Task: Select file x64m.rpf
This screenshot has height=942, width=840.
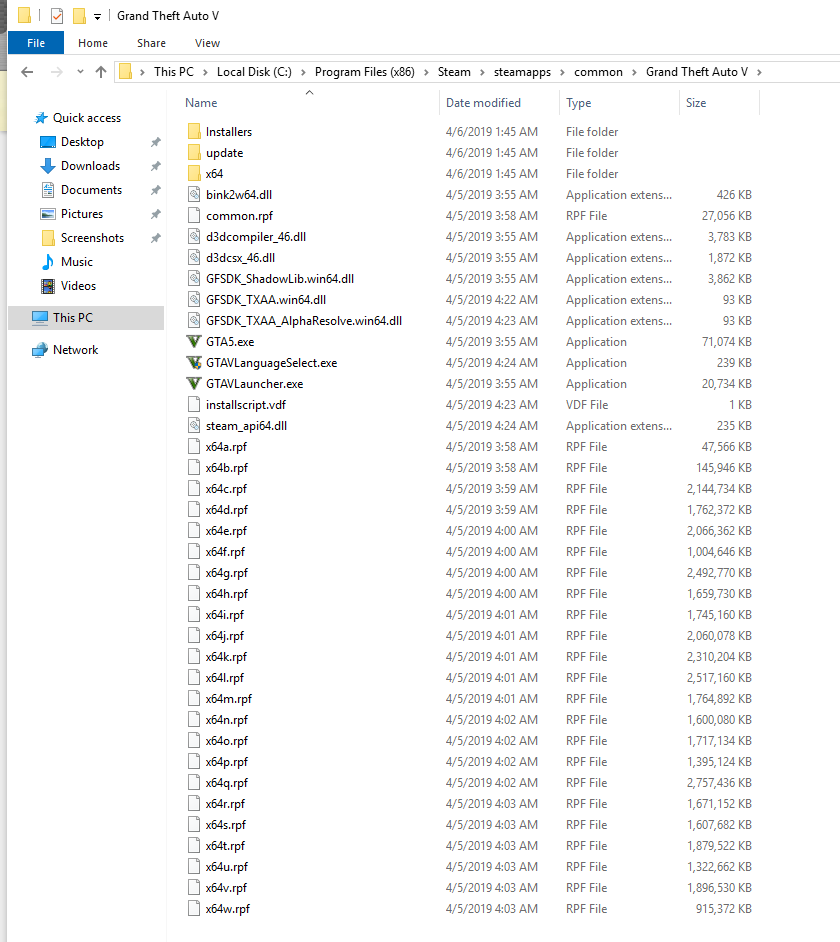Action: [x=228, y=699]
